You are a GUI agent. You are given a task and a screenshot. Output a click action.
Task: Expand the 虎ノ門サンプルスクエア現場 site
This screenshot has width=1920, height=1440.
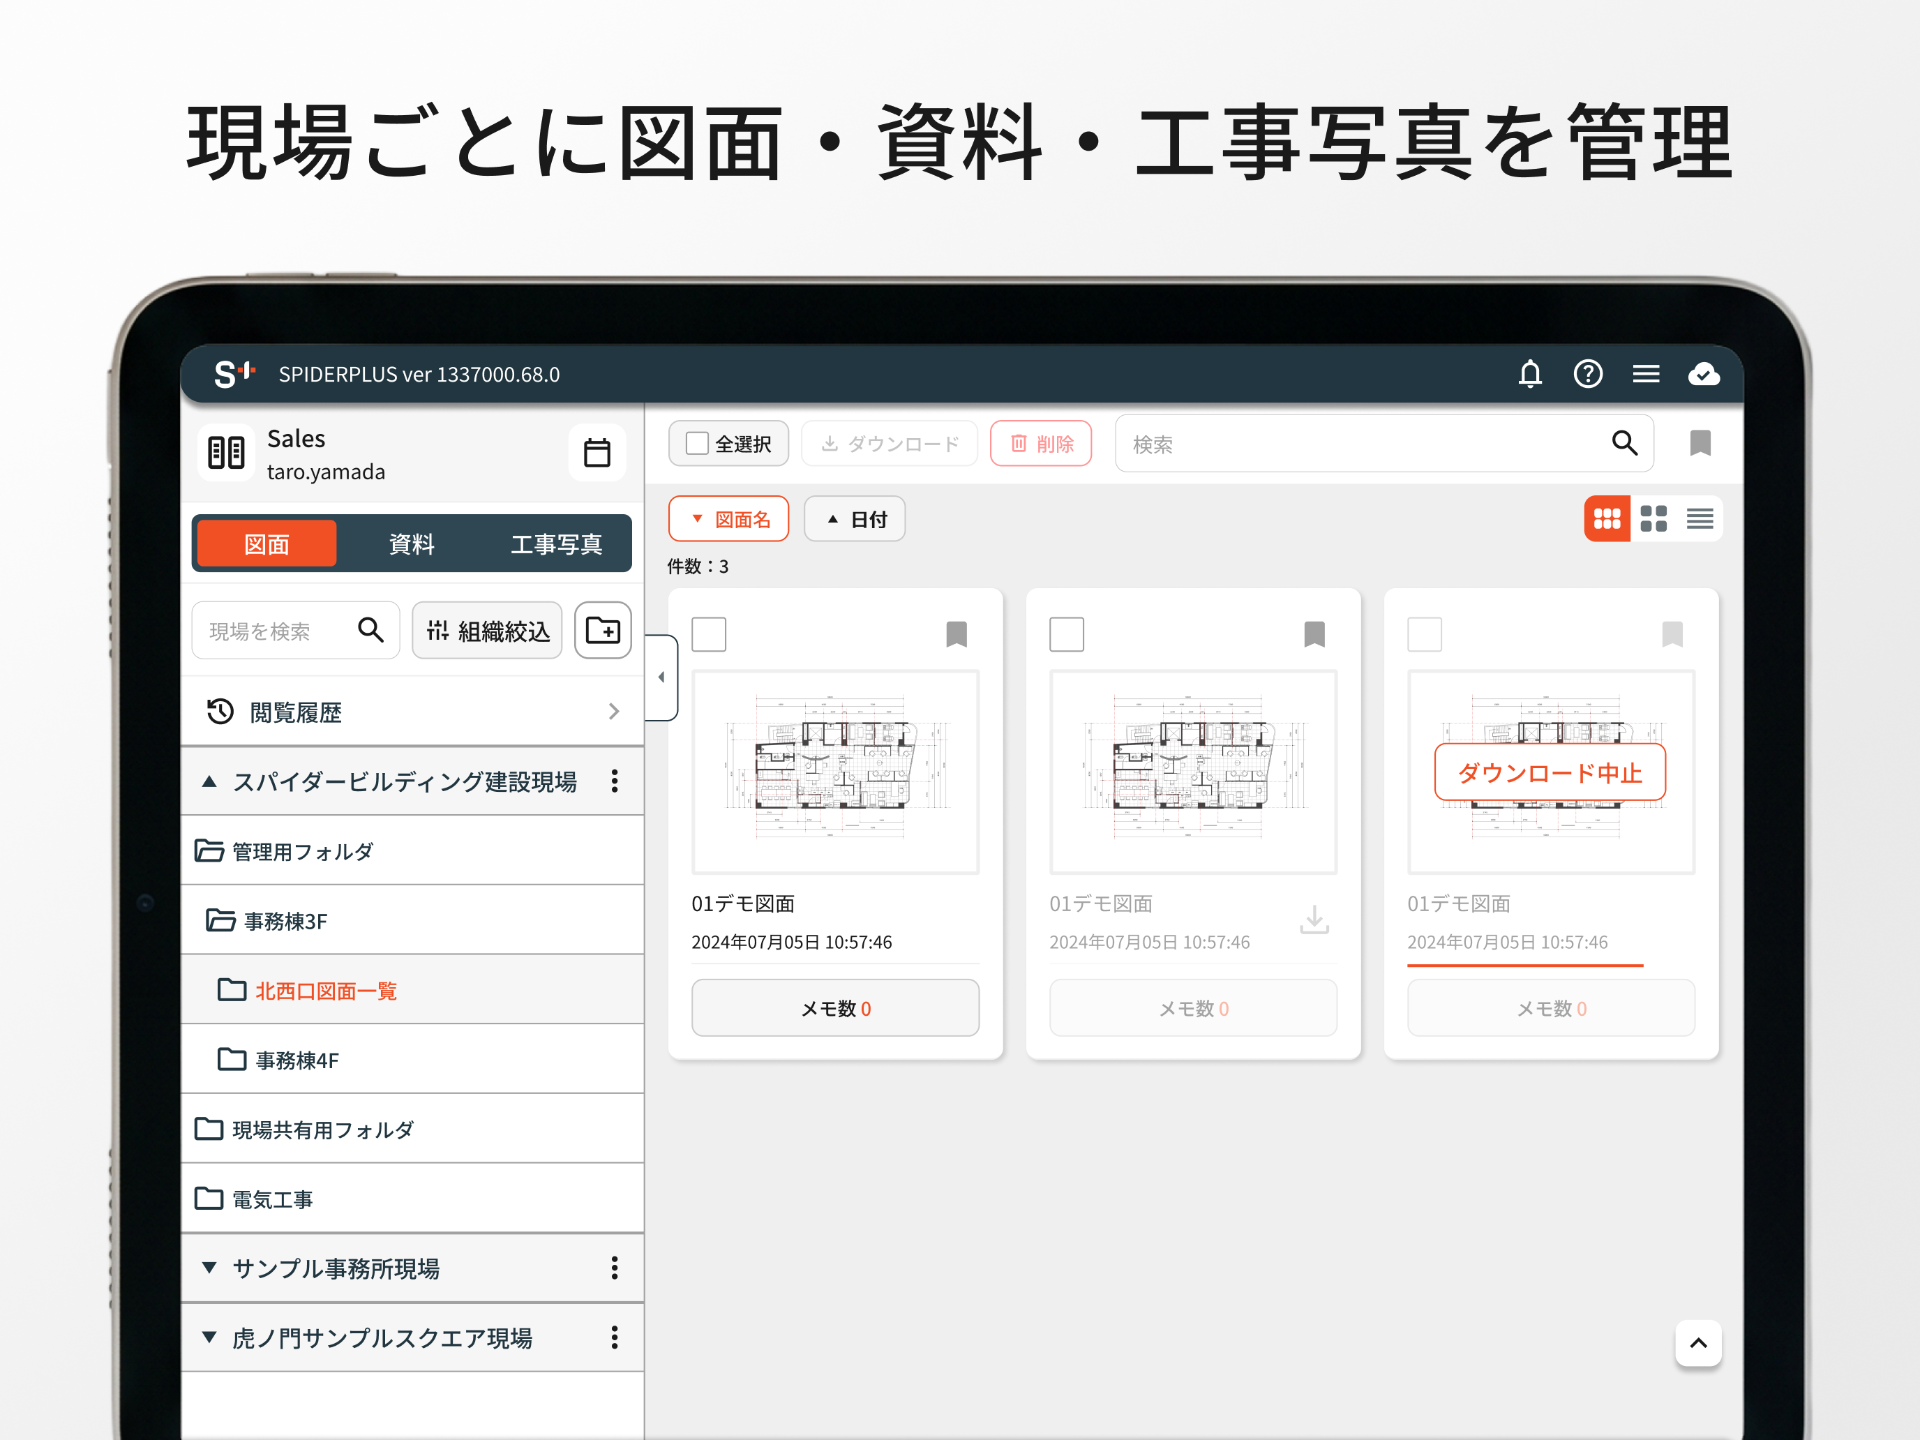point(209,1337)
